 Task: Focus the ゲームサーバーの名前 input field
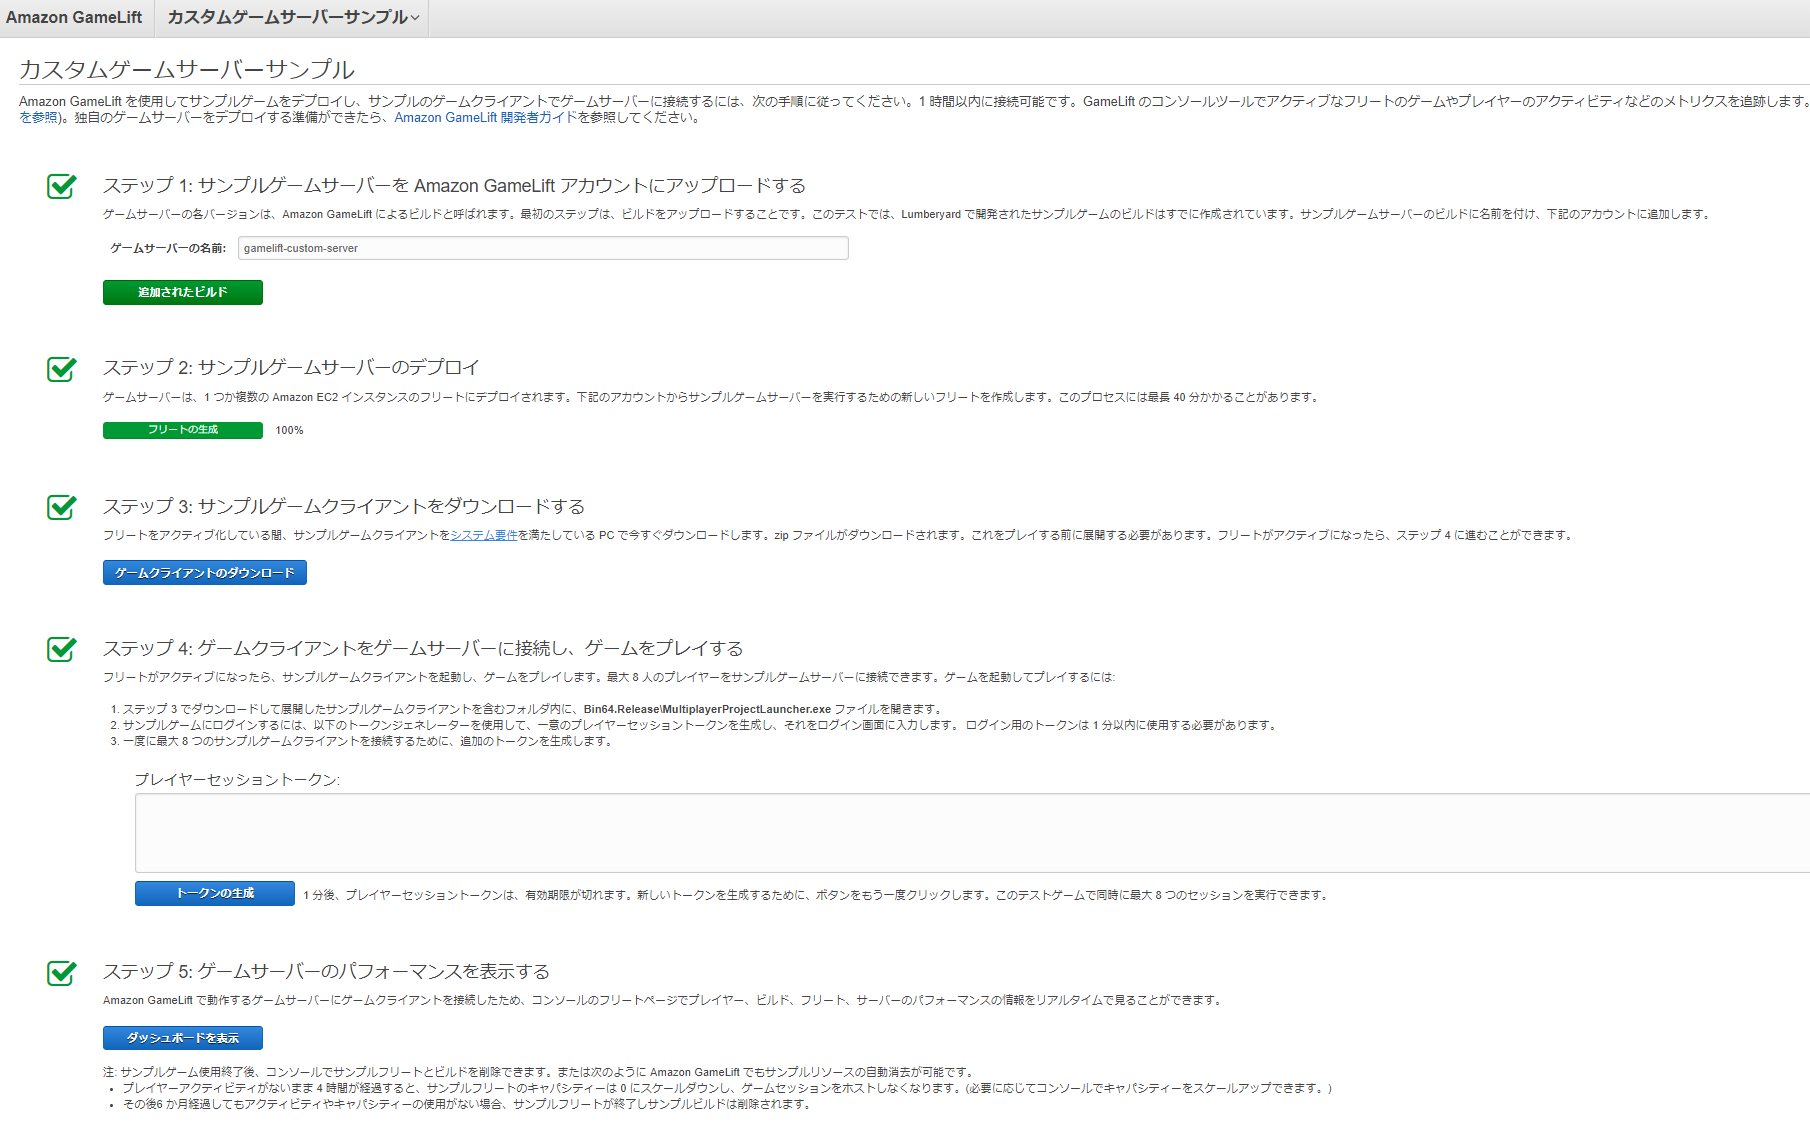coord(543,248)
